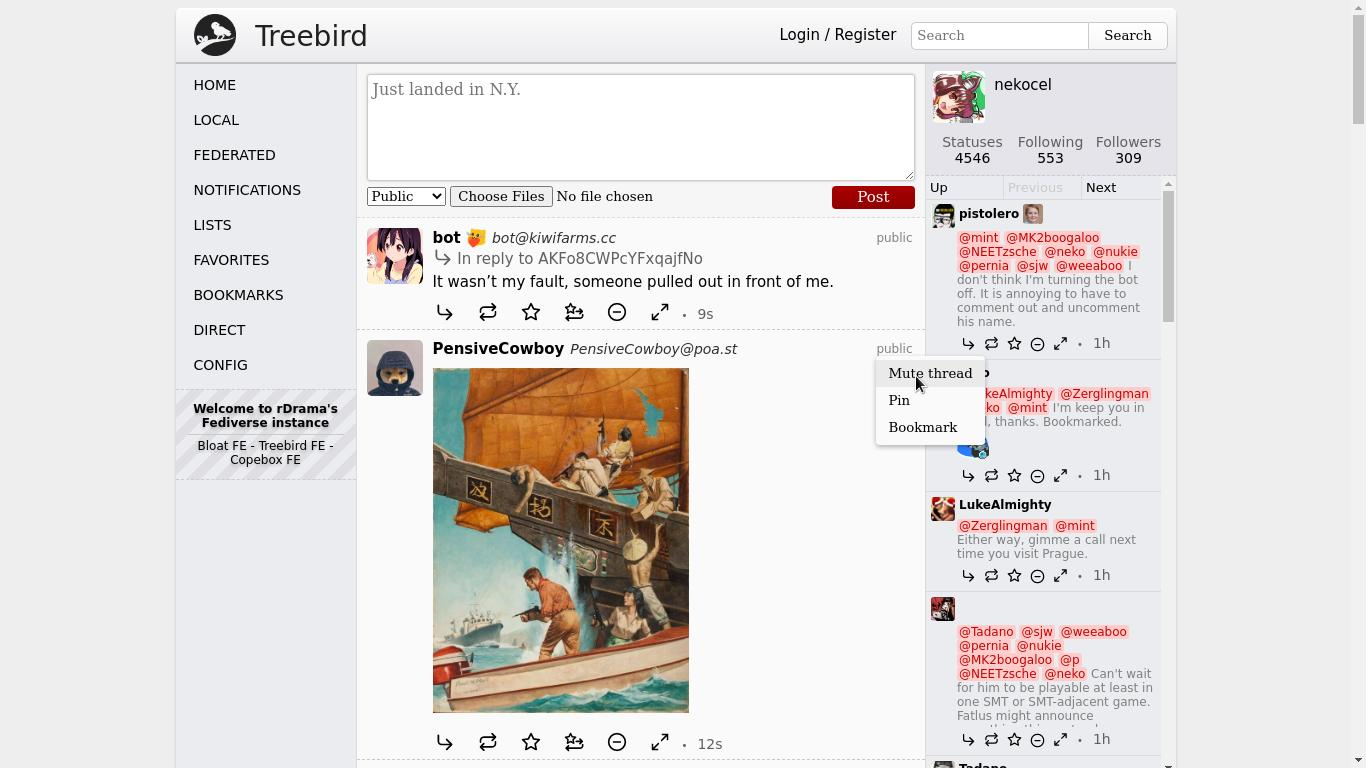Expand pistolero's sidebar post
This screenshot has width=1366, height=768.
[1060, 344]
